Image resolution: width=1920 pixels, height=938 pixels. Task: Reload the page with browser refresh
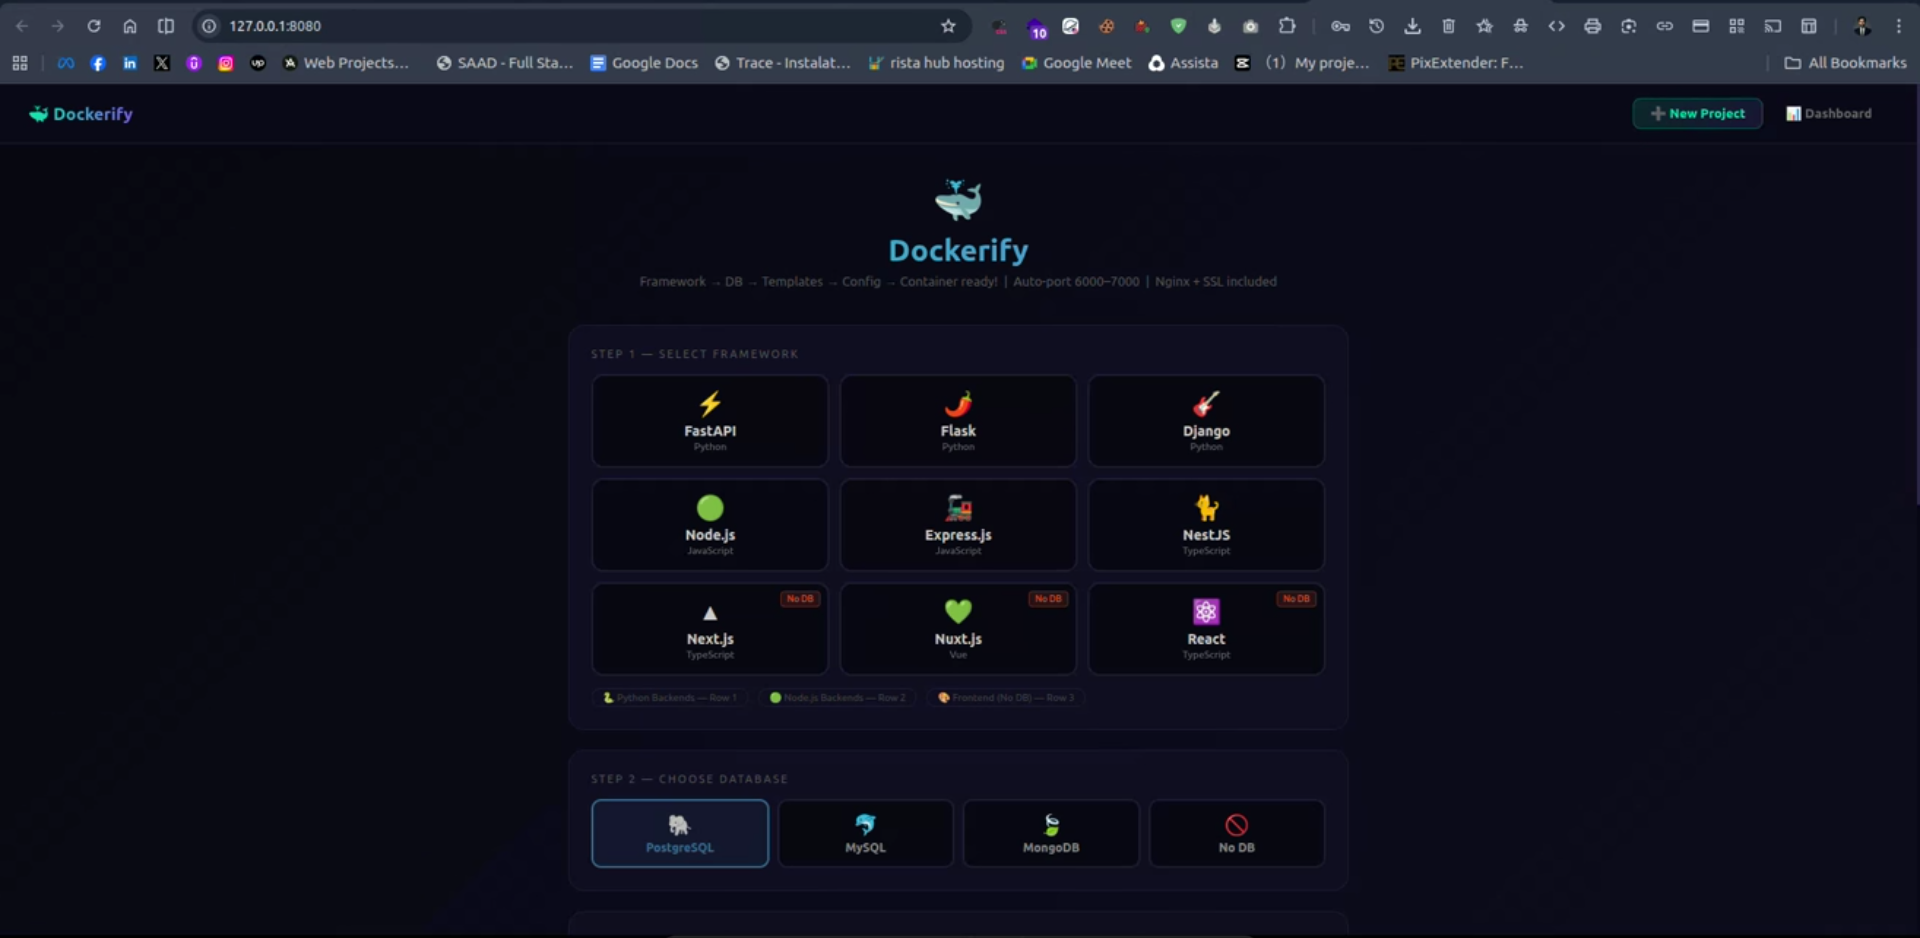point(94,26)
